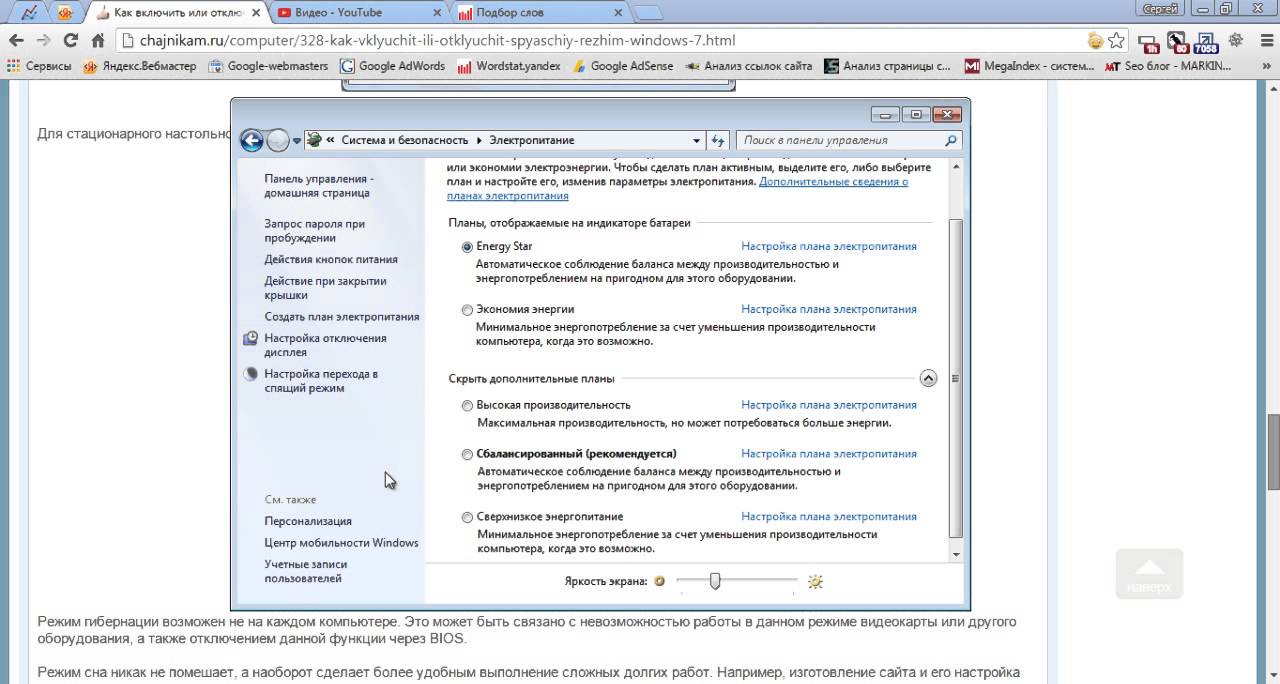Screen dimensions: 1280x684
Task: Open the Wordstat.yandex bookmark
Action: [x=509, y=66]
